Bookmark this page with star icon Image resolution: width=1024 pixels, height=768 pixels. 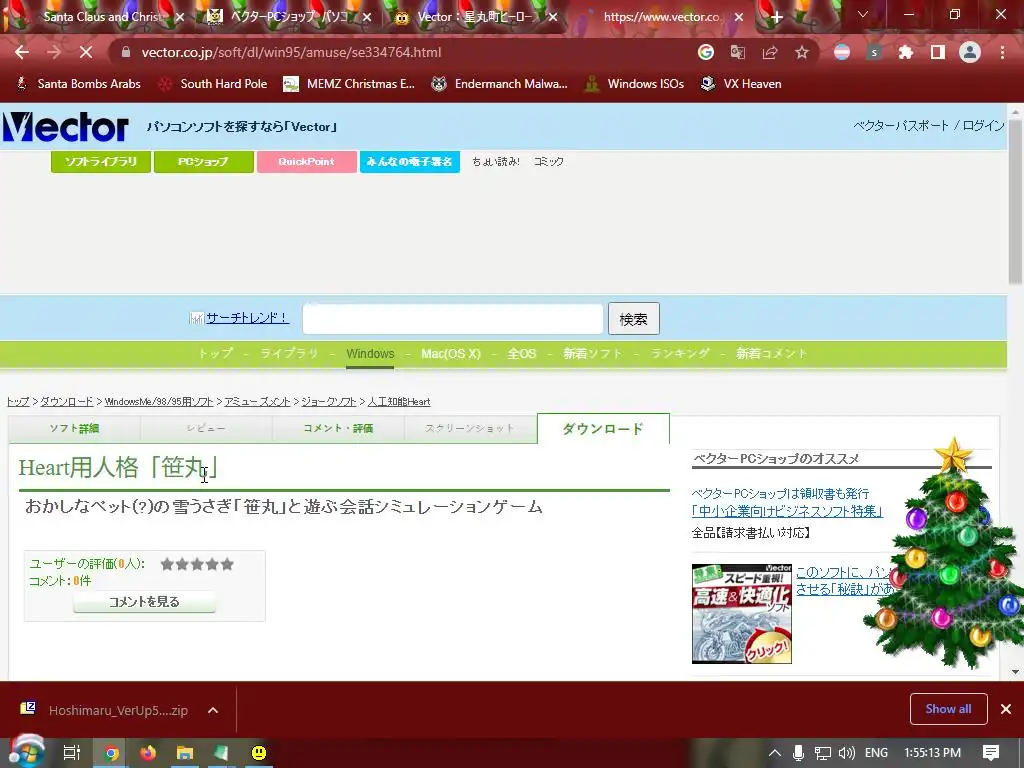[x=802, y=52]
